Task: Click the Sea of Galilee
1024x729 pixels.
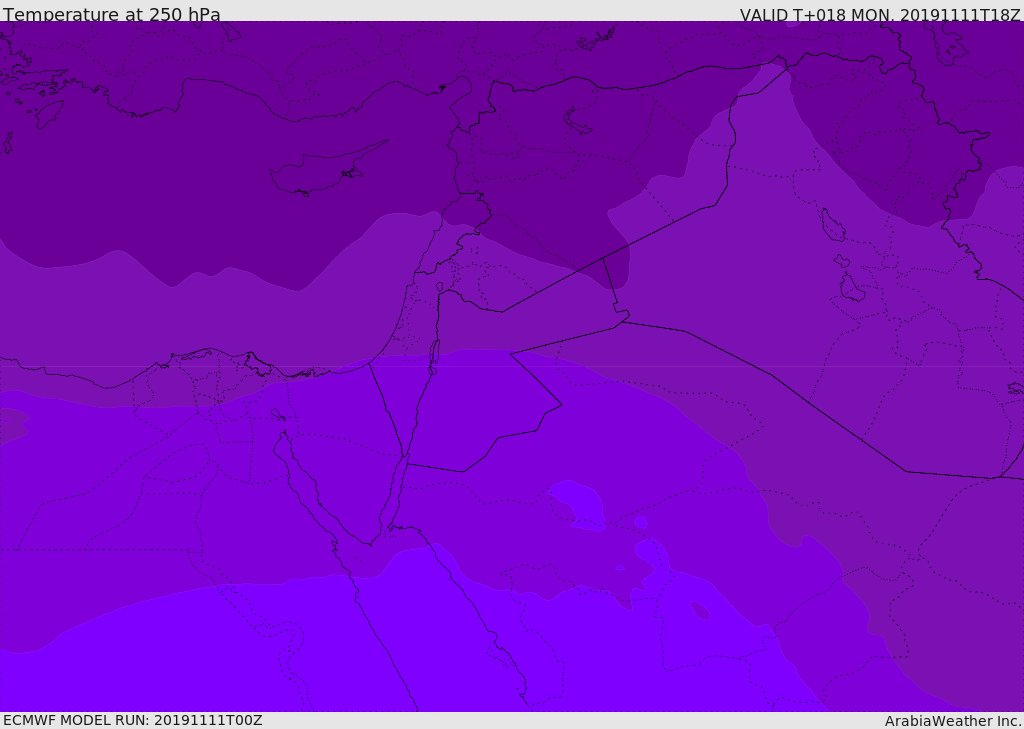Action: click(439, 288)
